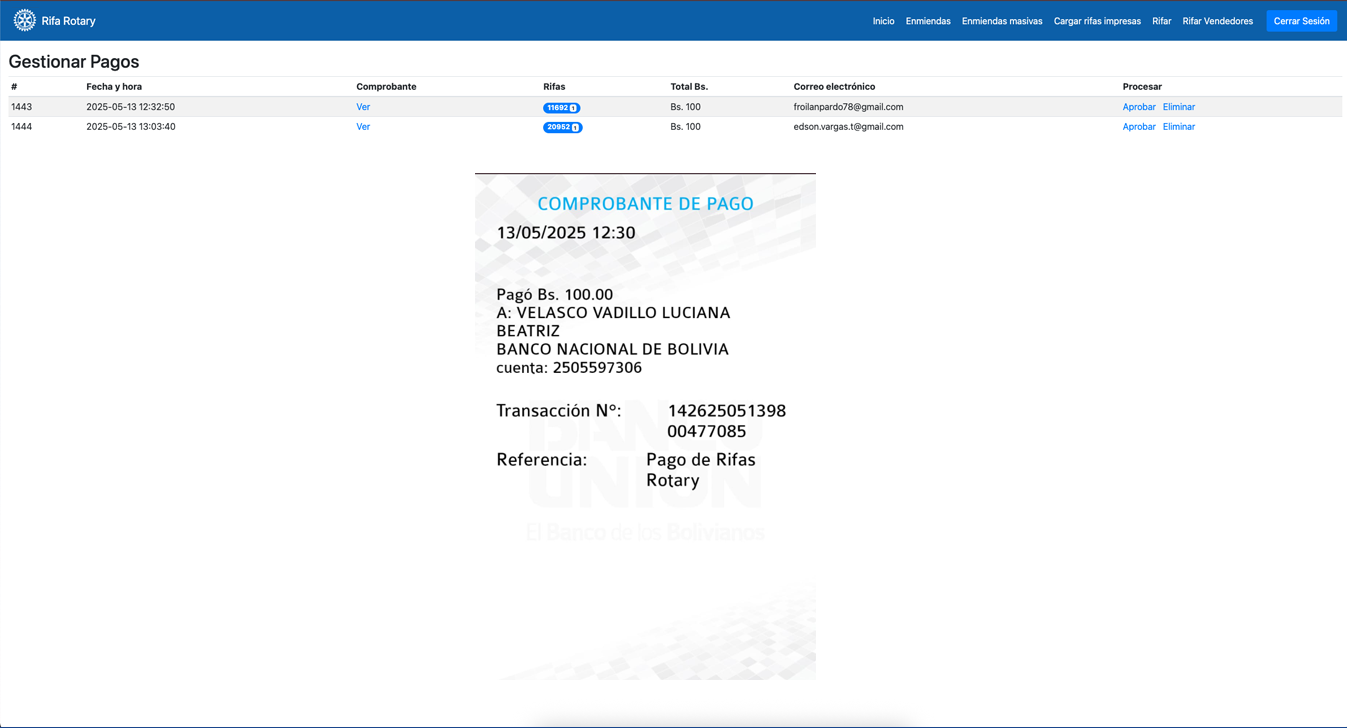The width and height of the screenshot is (1347, 728).
Task: View the comprobante for payment 1444
Action: [x=363, y=127]
